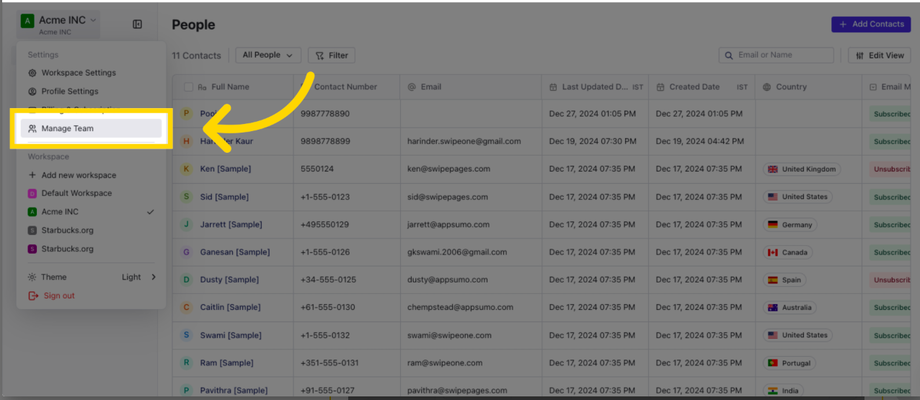
Task: Select the checked Acme INC workspace entry
Action: coord(91,212)
